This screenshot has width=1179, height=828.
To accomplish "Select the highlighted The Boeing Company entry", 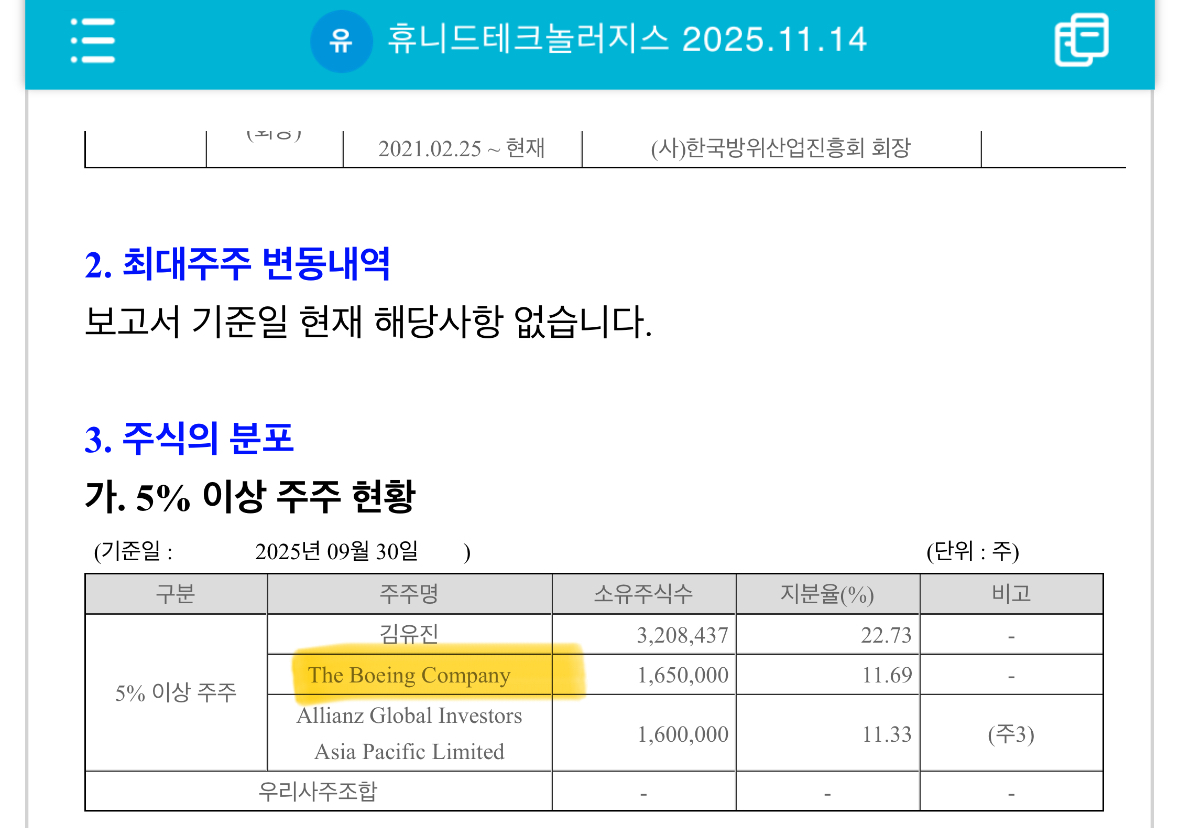I will click(x=413, y=674).
